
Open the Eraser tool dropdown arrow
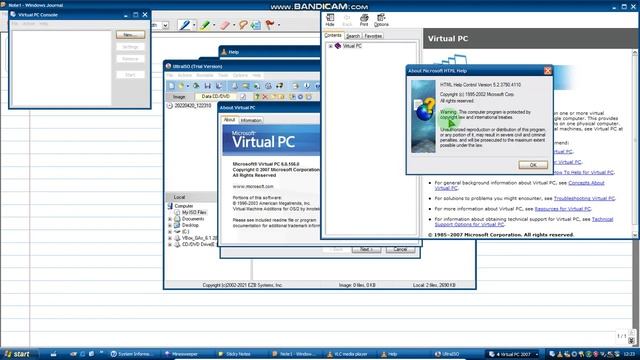234,25
